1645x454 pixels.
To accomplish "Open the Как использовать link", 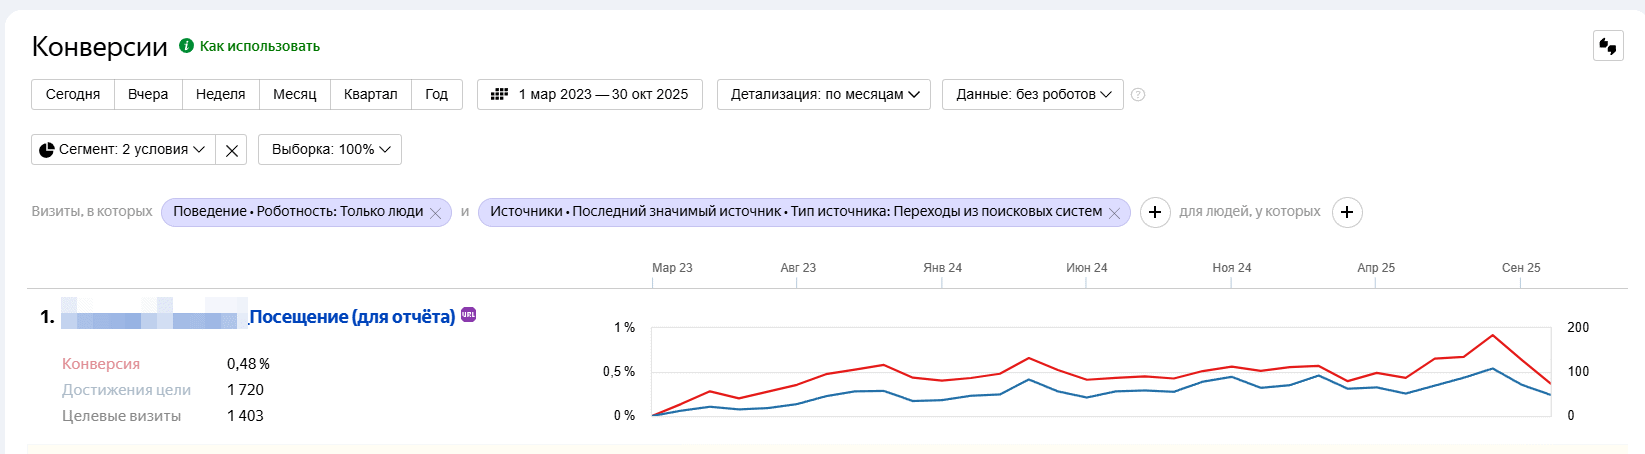I will [x=260, y=46].
